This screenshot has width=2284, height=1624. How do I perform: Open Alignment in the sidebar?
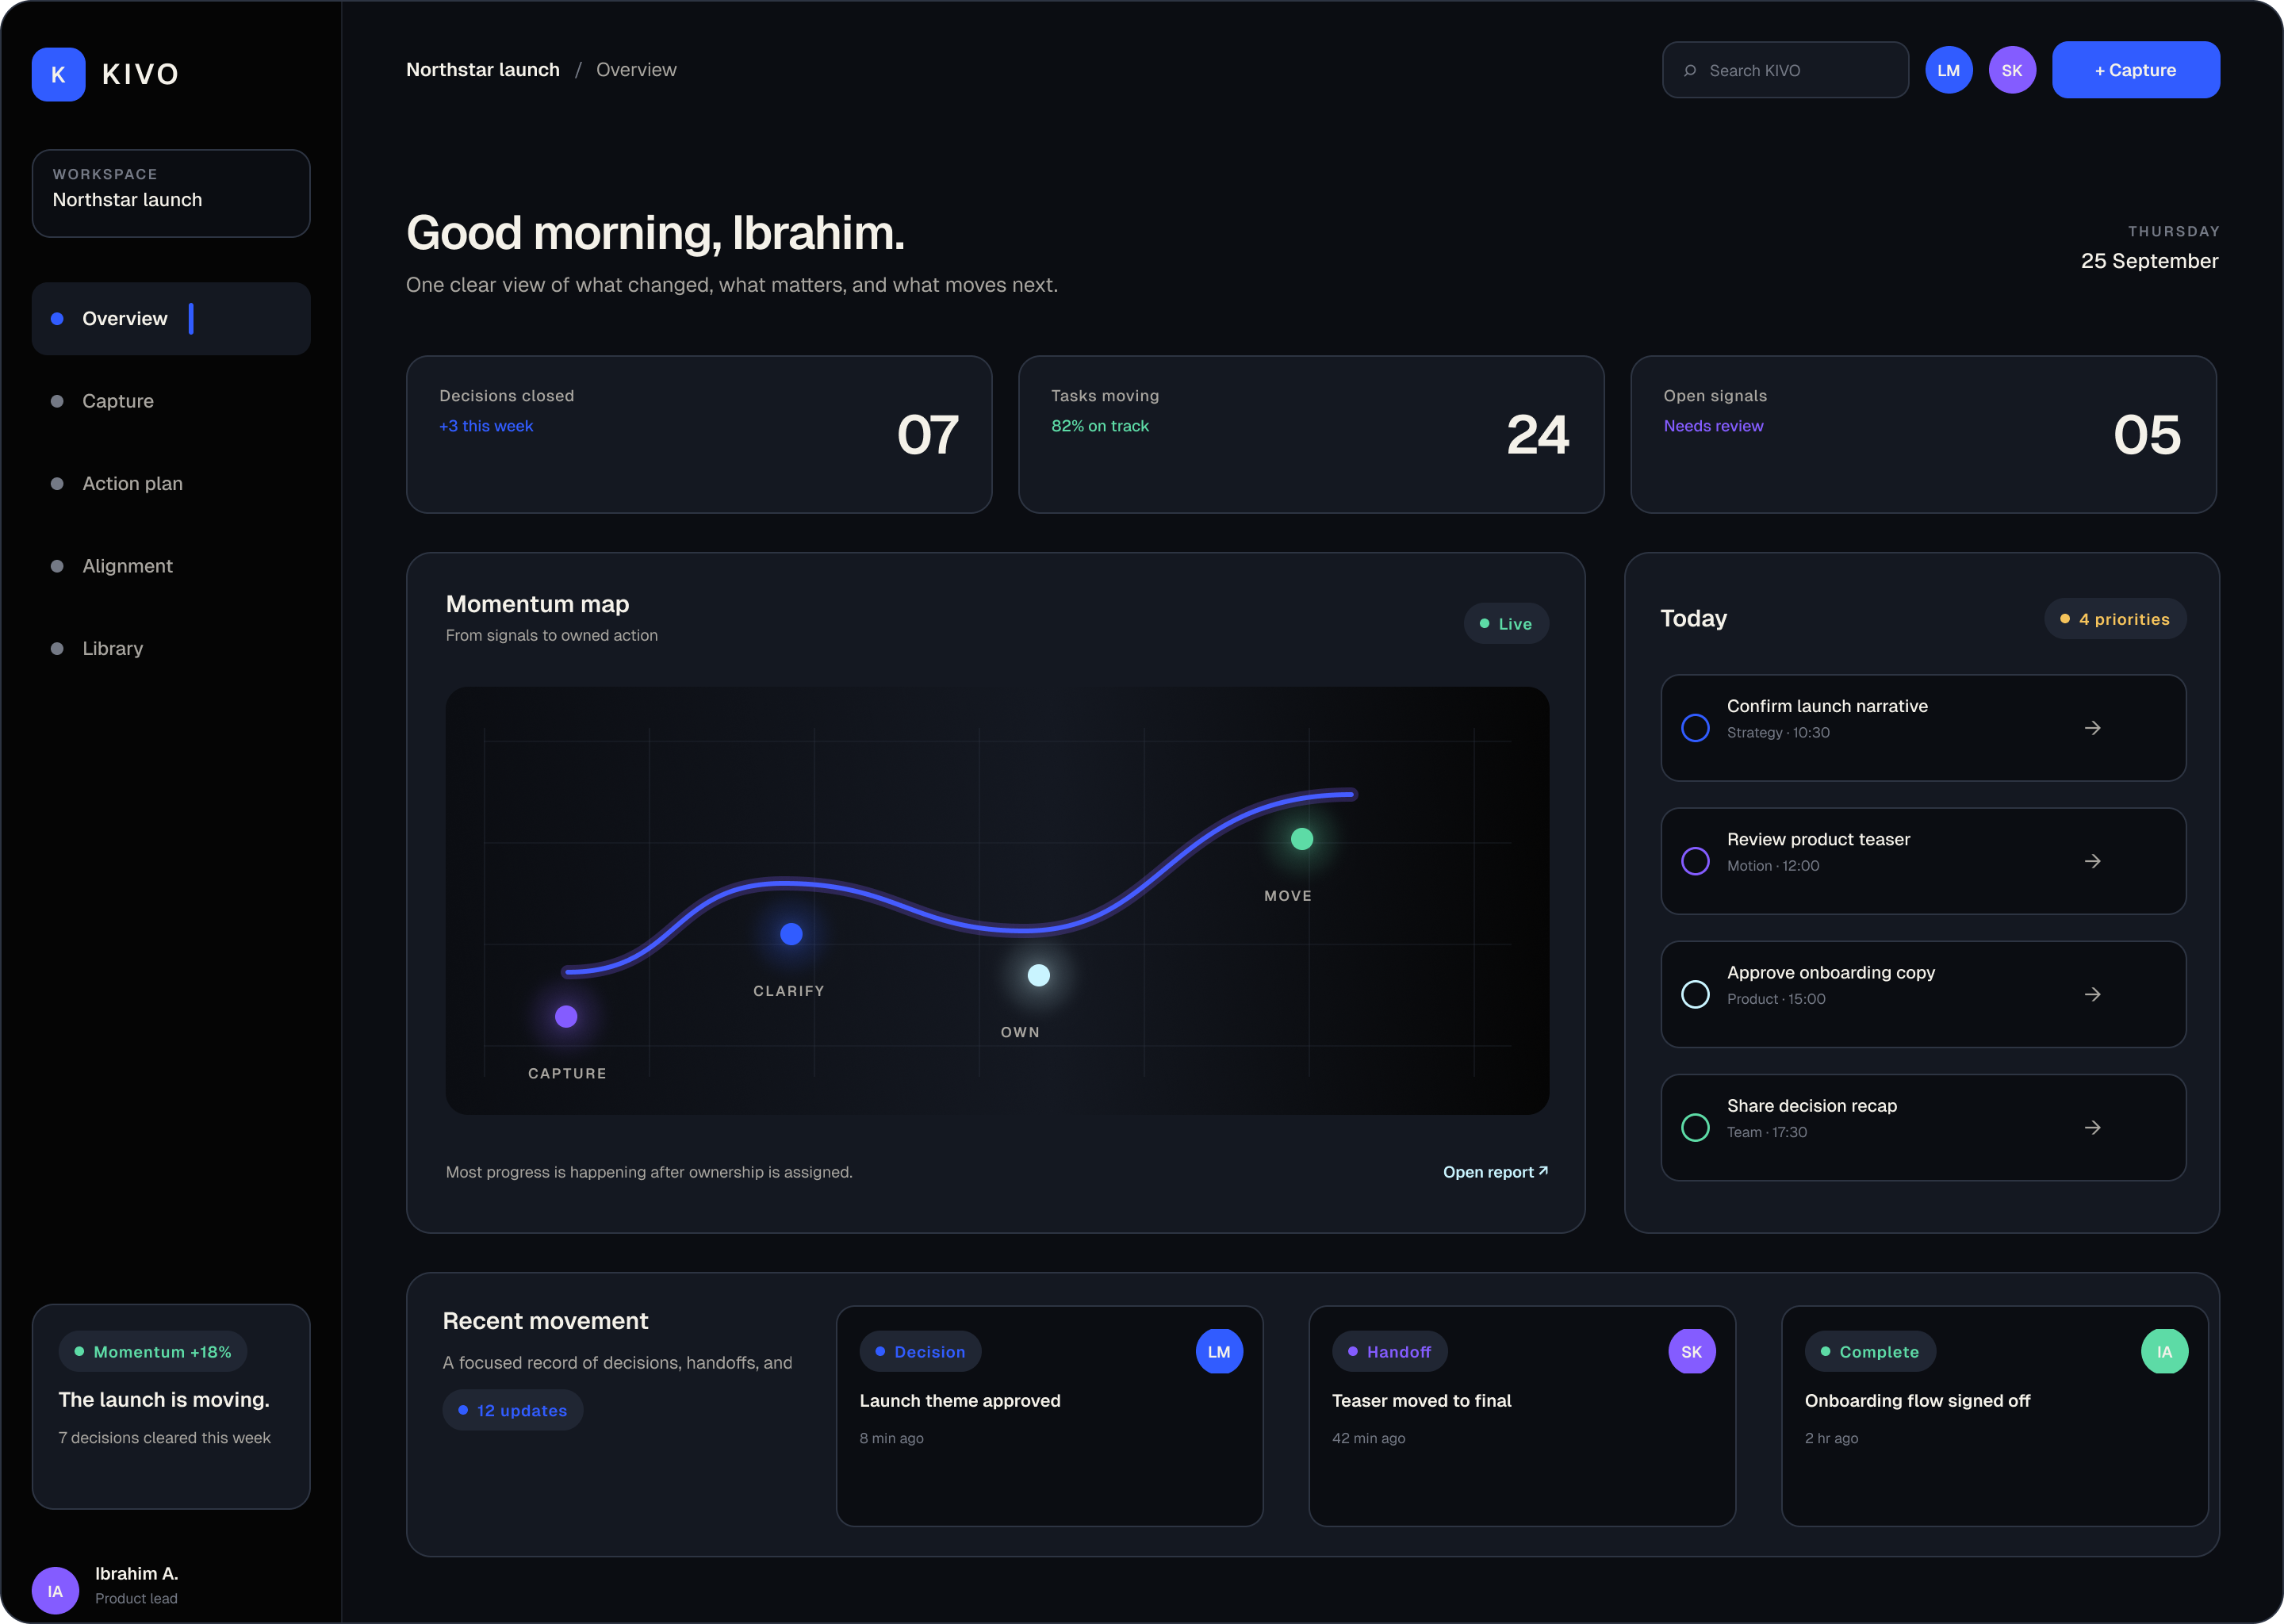click(171, 566)
